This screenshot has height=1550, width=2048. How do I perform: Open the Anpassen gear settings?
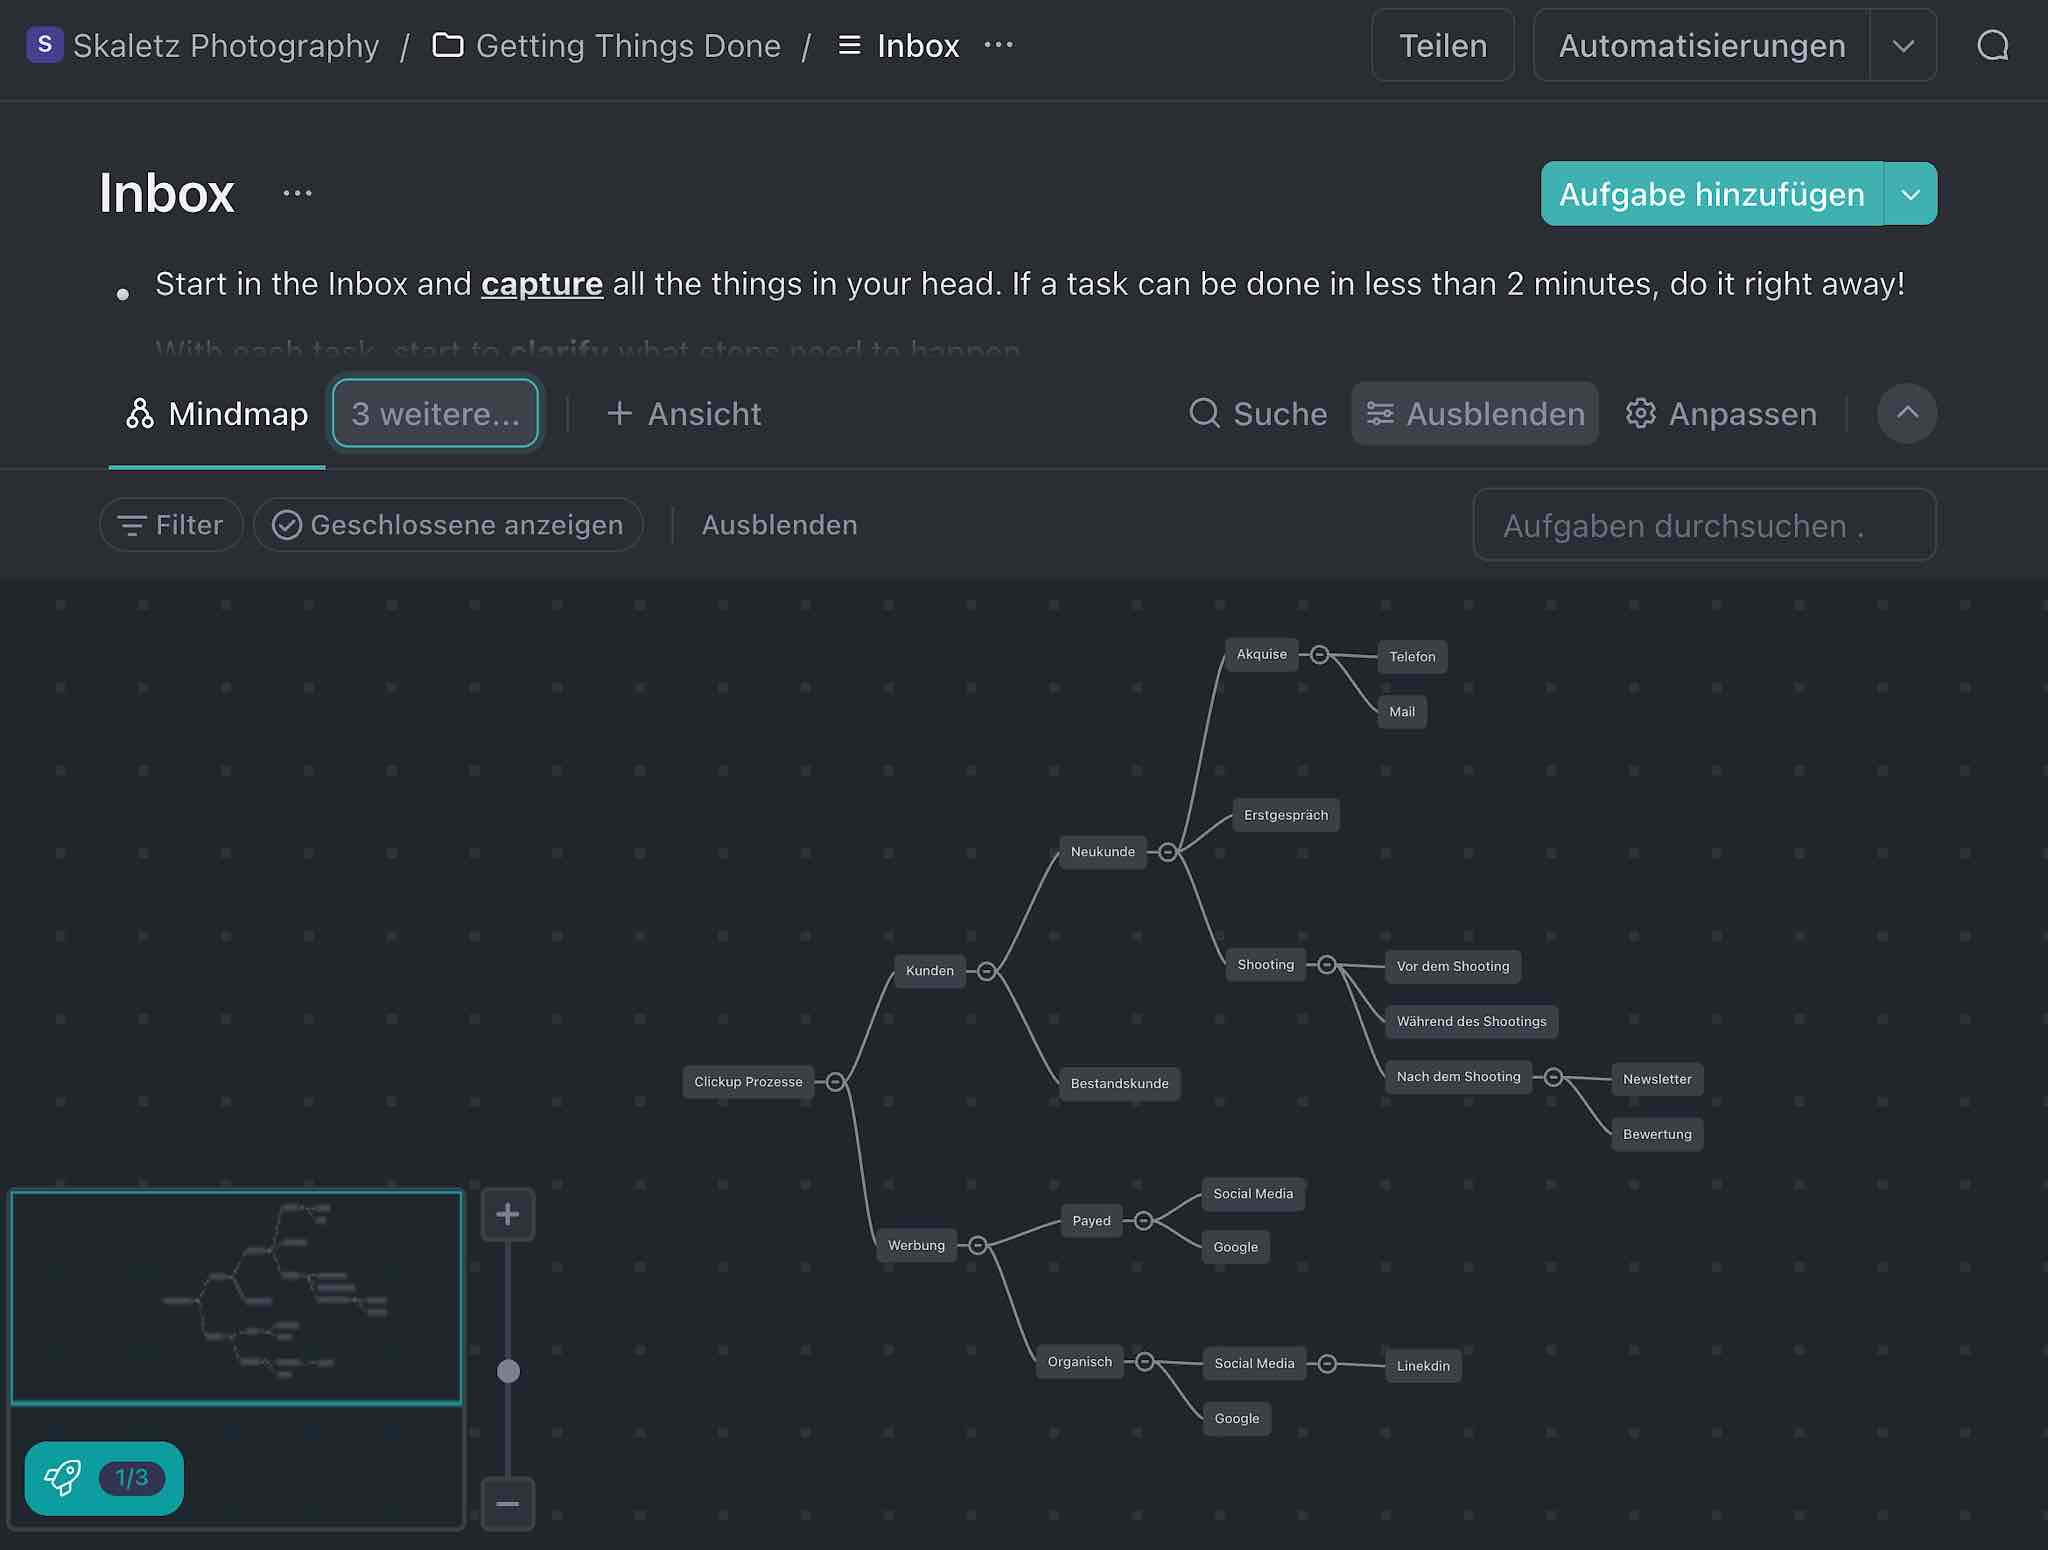pyautogui.click(x=1721, y=414)
